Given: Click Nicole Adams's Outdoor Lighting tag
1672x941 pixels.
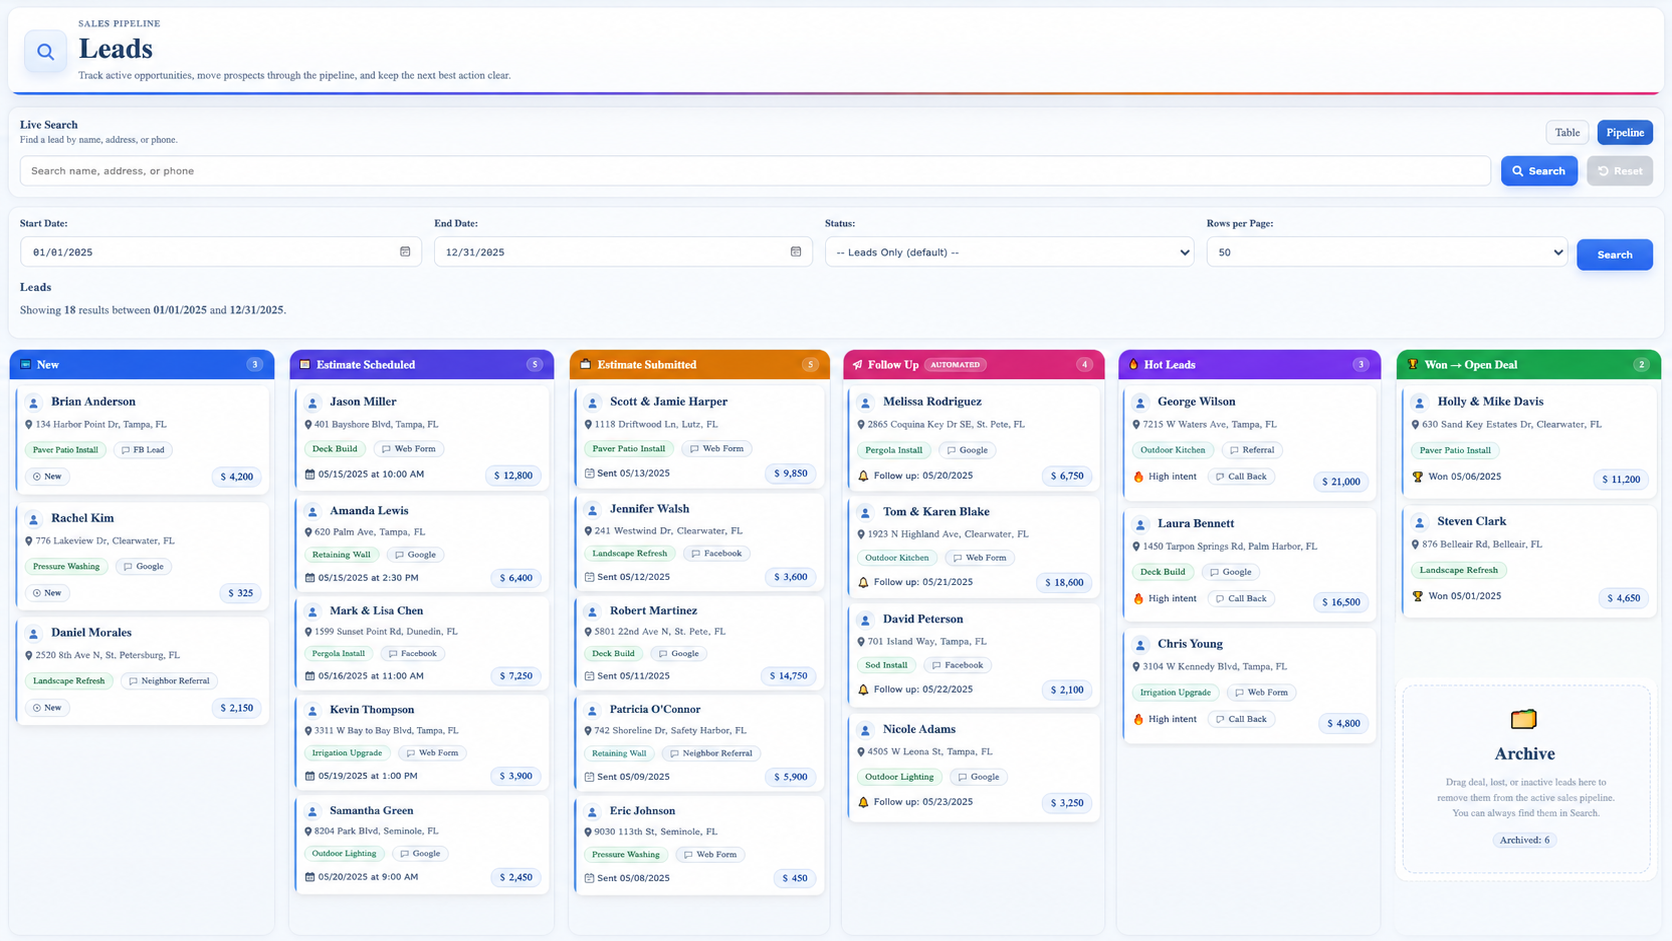Looking at the screenshot, I should pos(899,777).
